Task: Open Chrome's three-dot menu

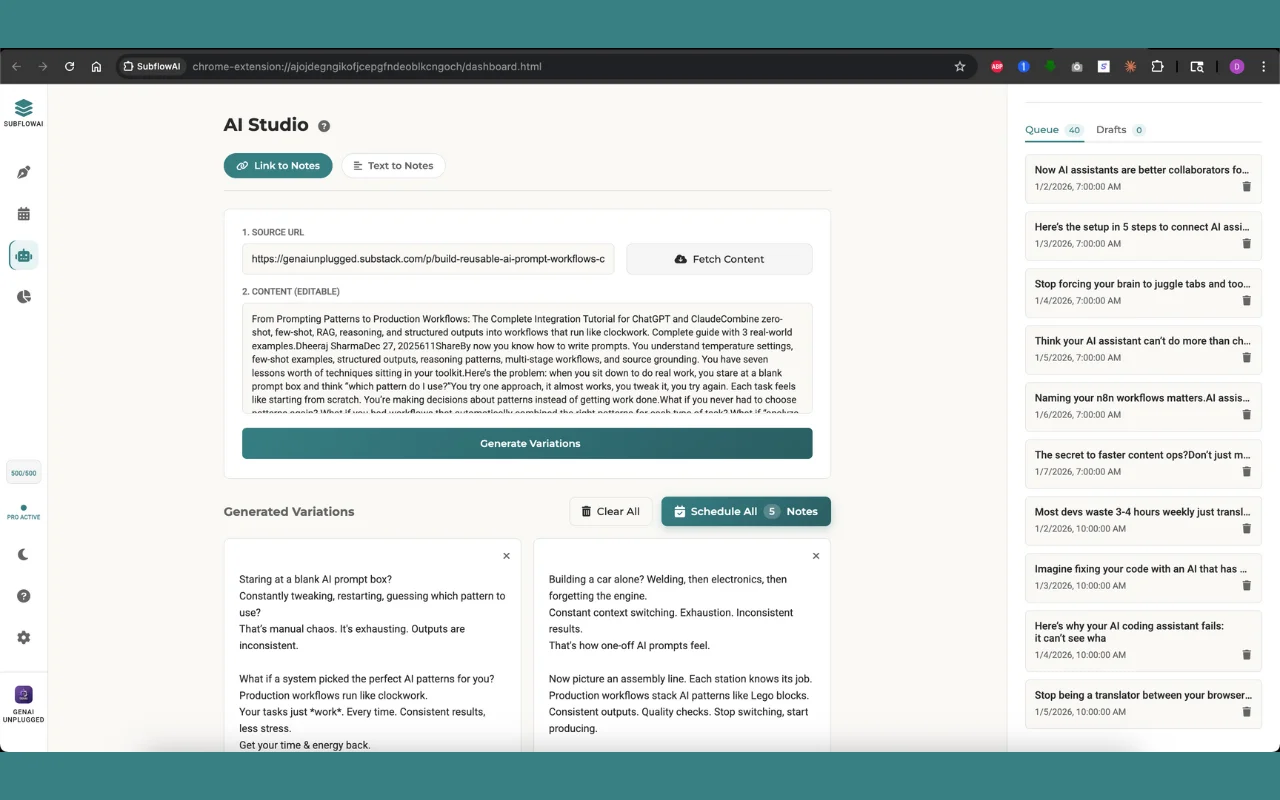Action: (1263, 66)
